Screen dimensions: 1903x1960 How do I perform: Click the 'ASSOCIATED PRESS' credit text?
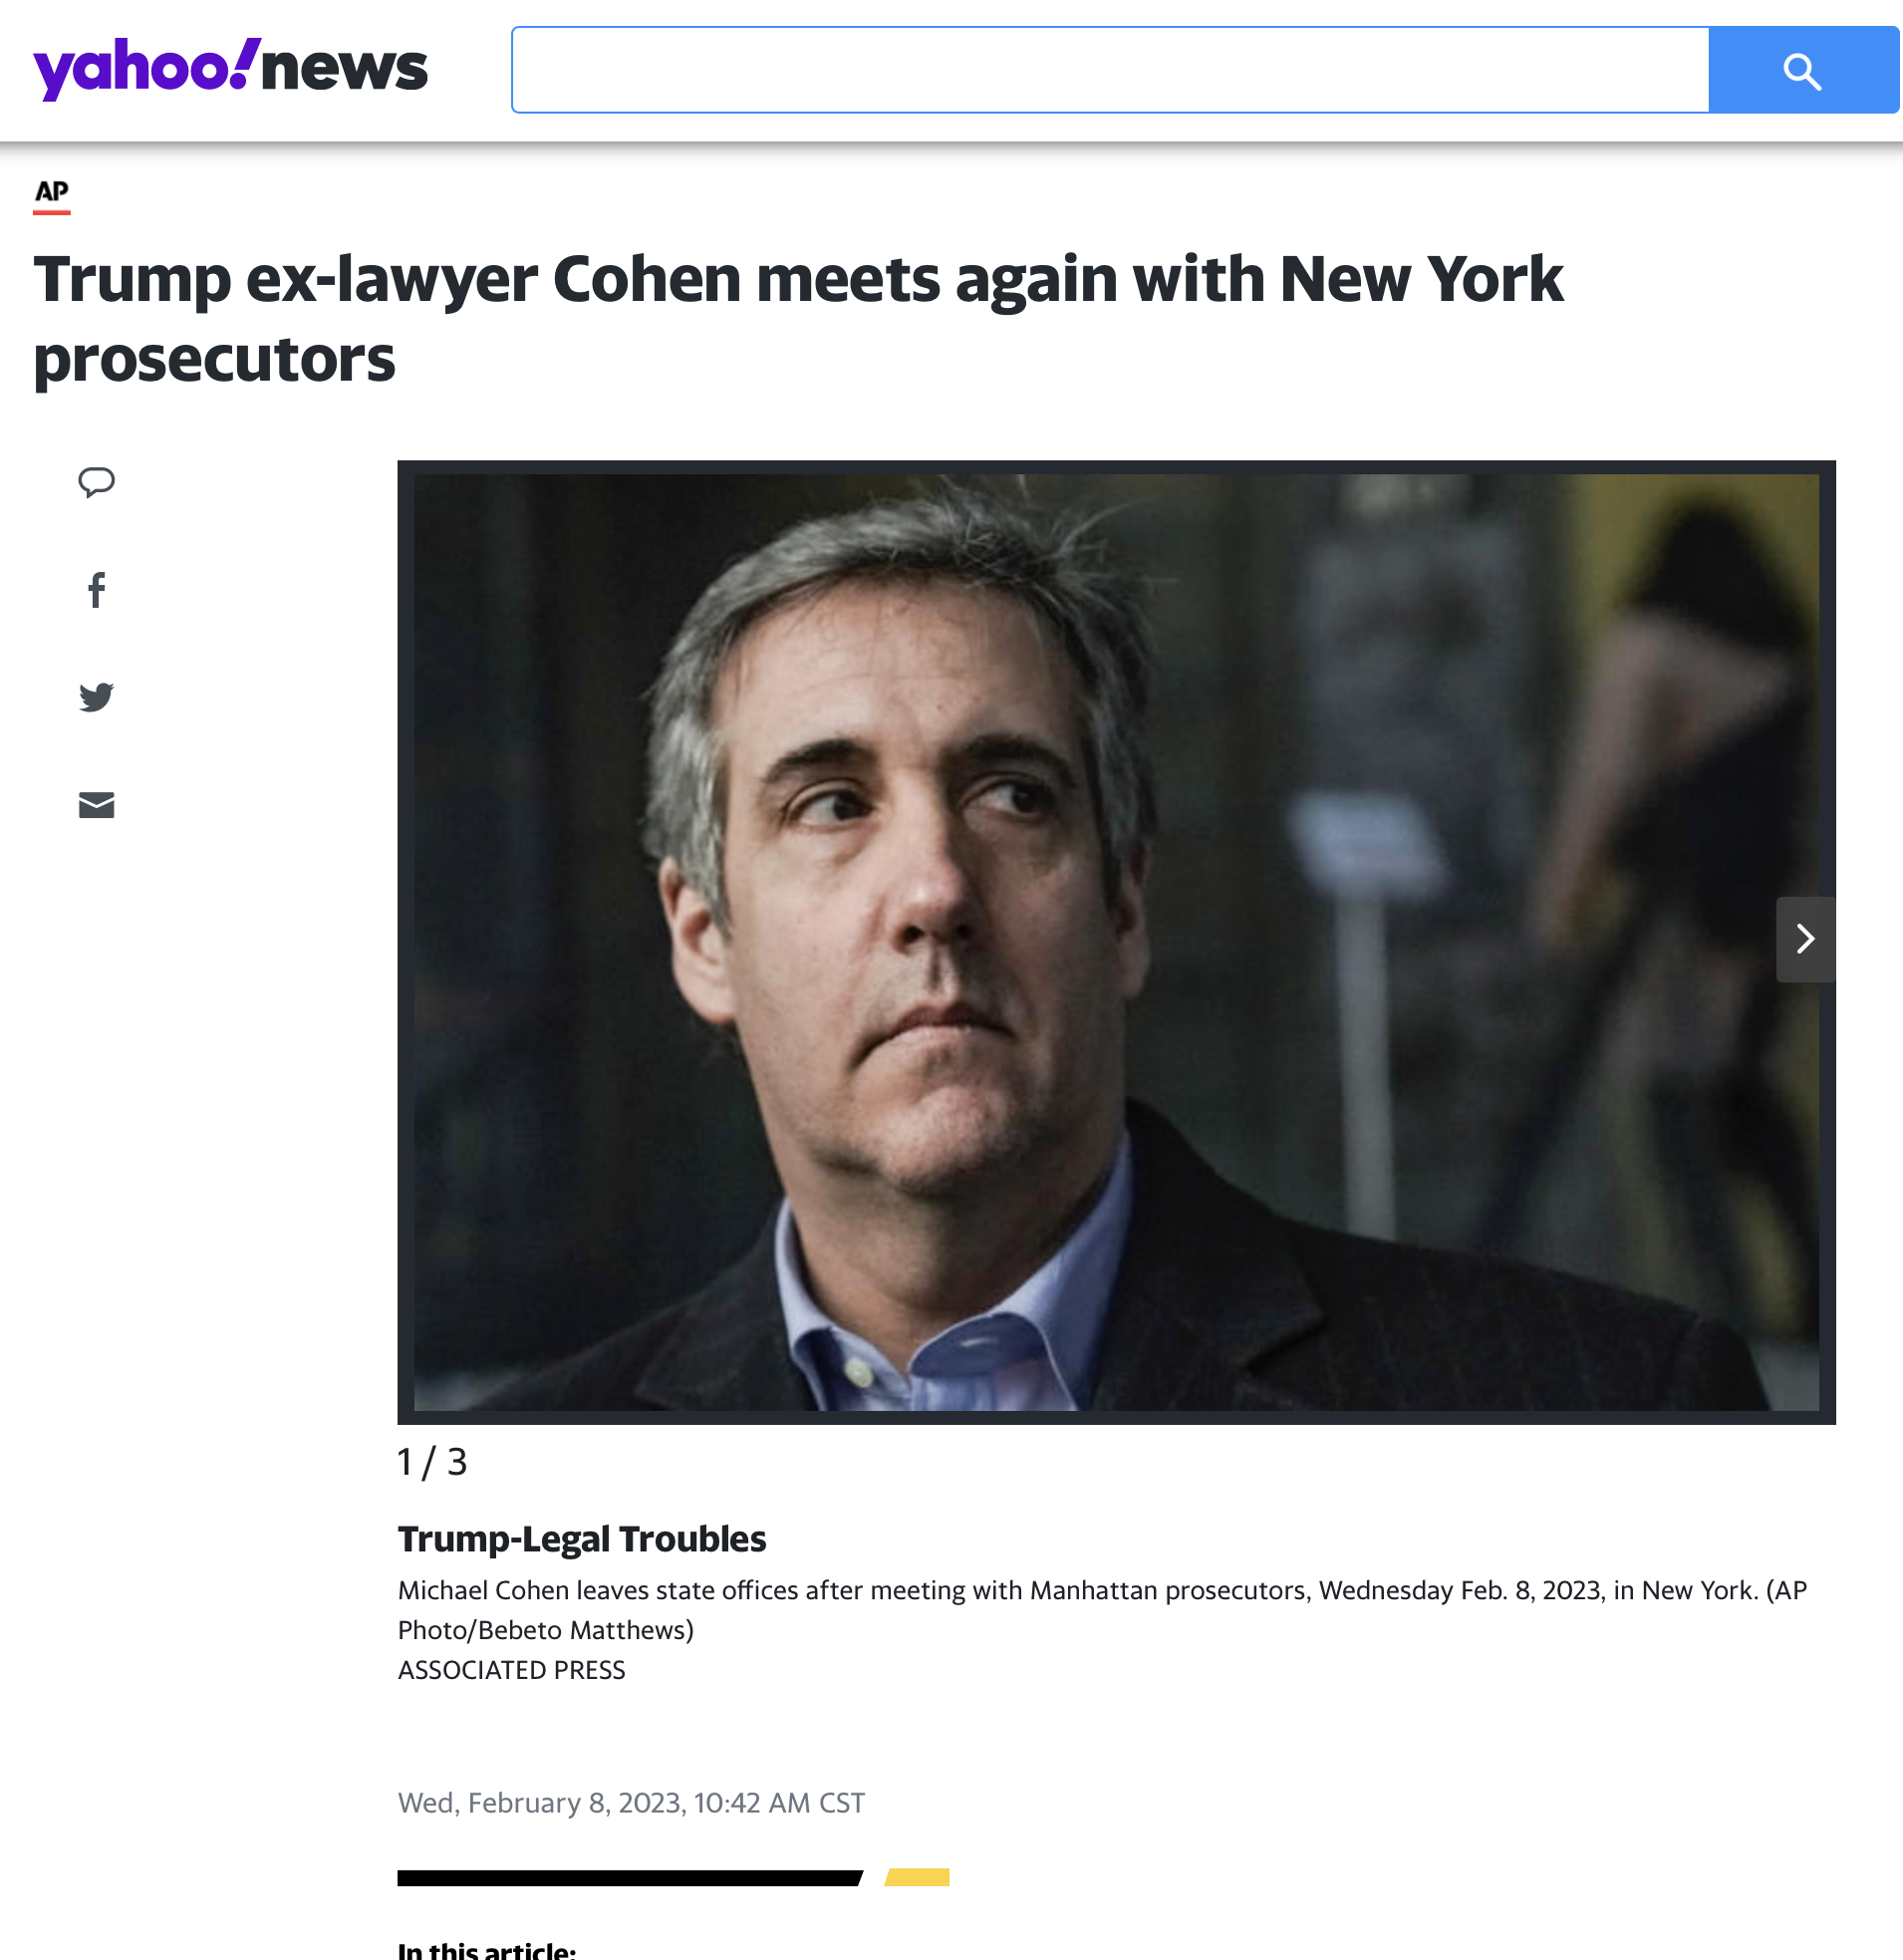(x=512, y=1671)
